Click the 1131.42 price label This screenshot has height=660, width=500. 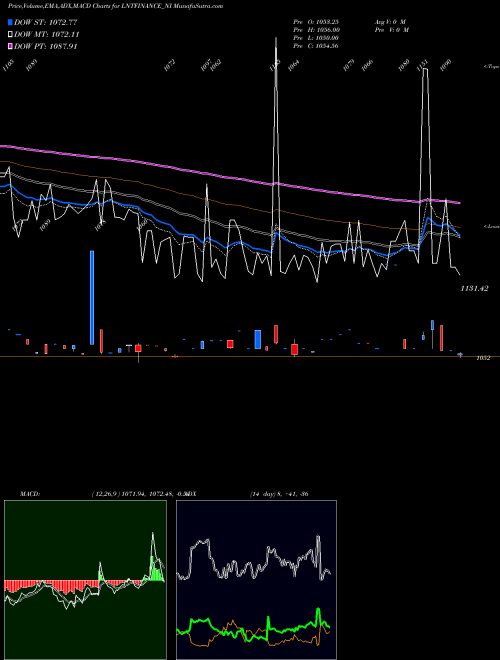pos(474,288)
